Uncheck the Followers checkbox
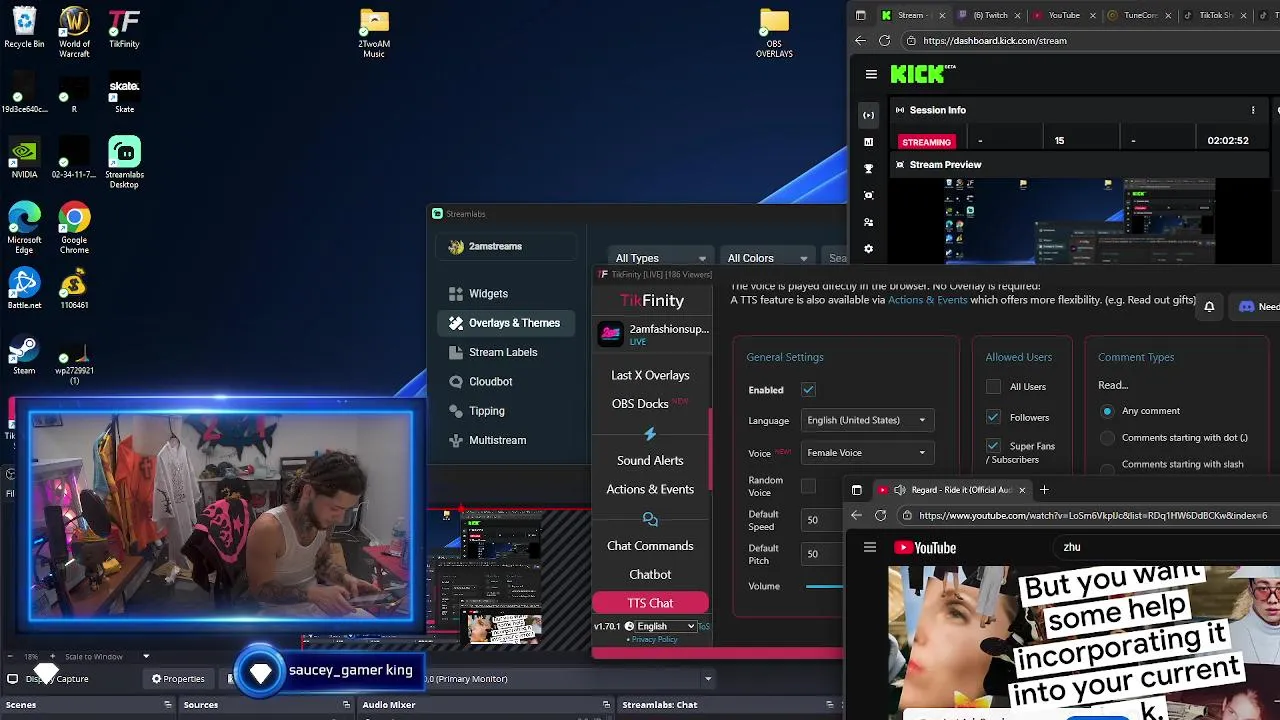The image size is (1280, 720). coord(993,417)
